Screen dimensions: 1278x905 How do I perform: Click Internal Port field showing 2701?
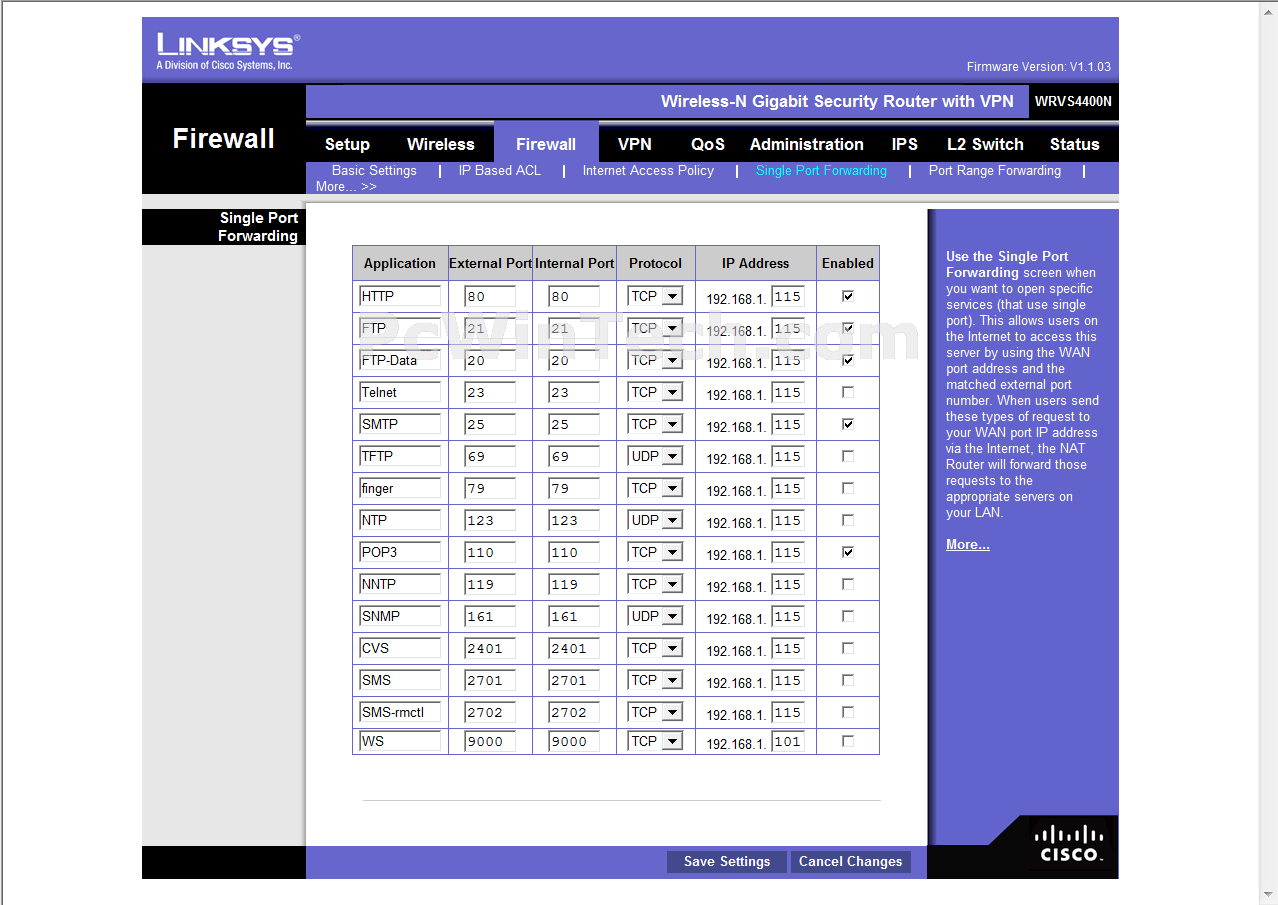(574, 680)
